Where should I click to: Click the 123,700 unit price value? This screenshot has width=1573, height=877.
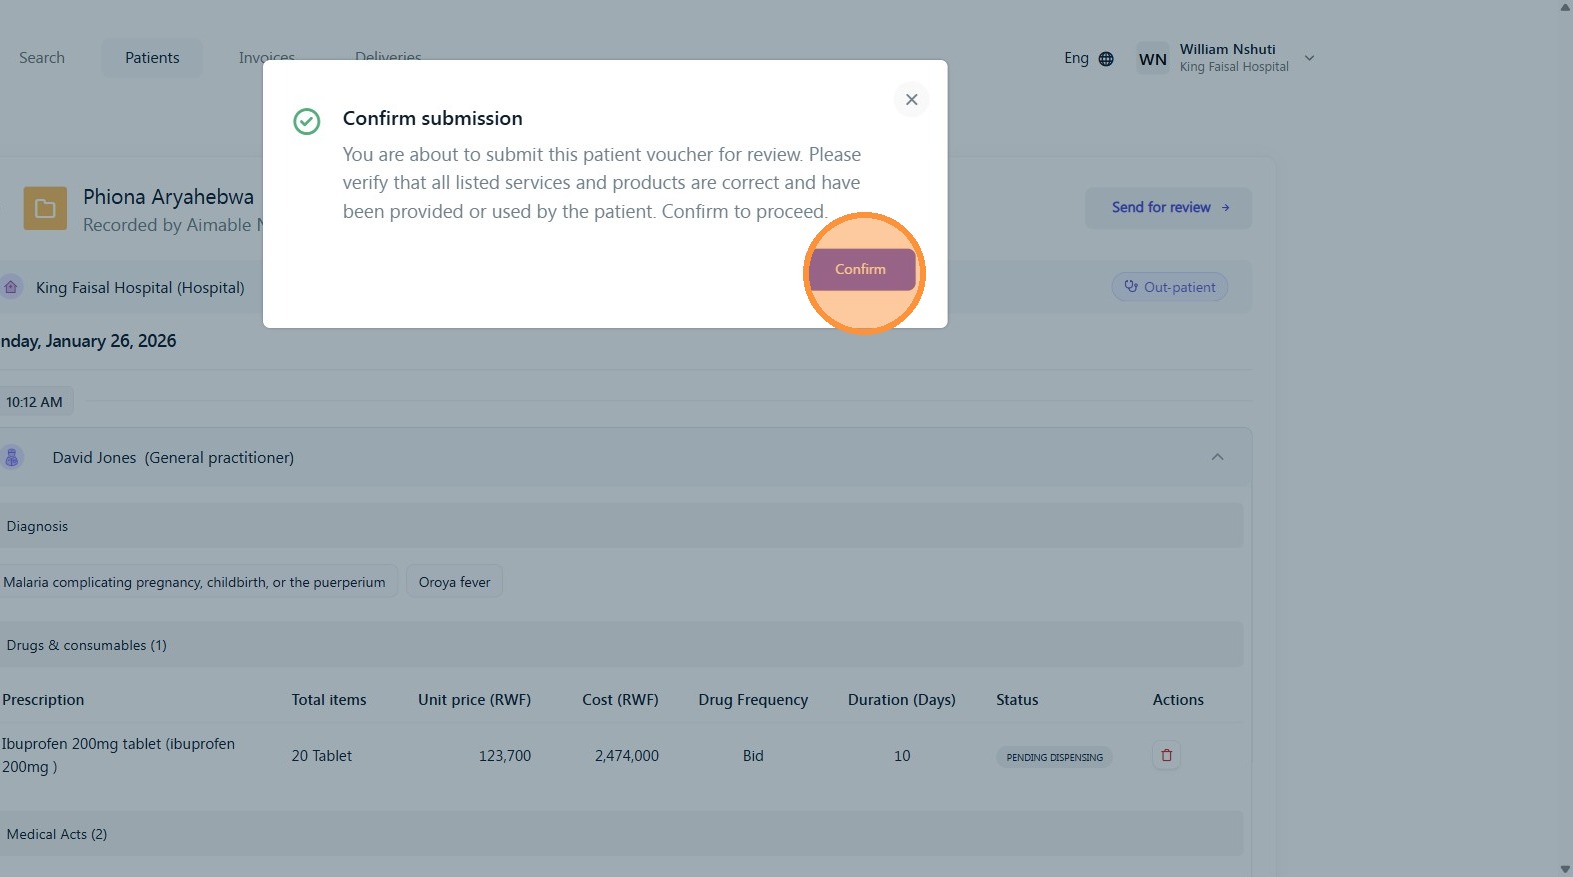pos(505,756)
